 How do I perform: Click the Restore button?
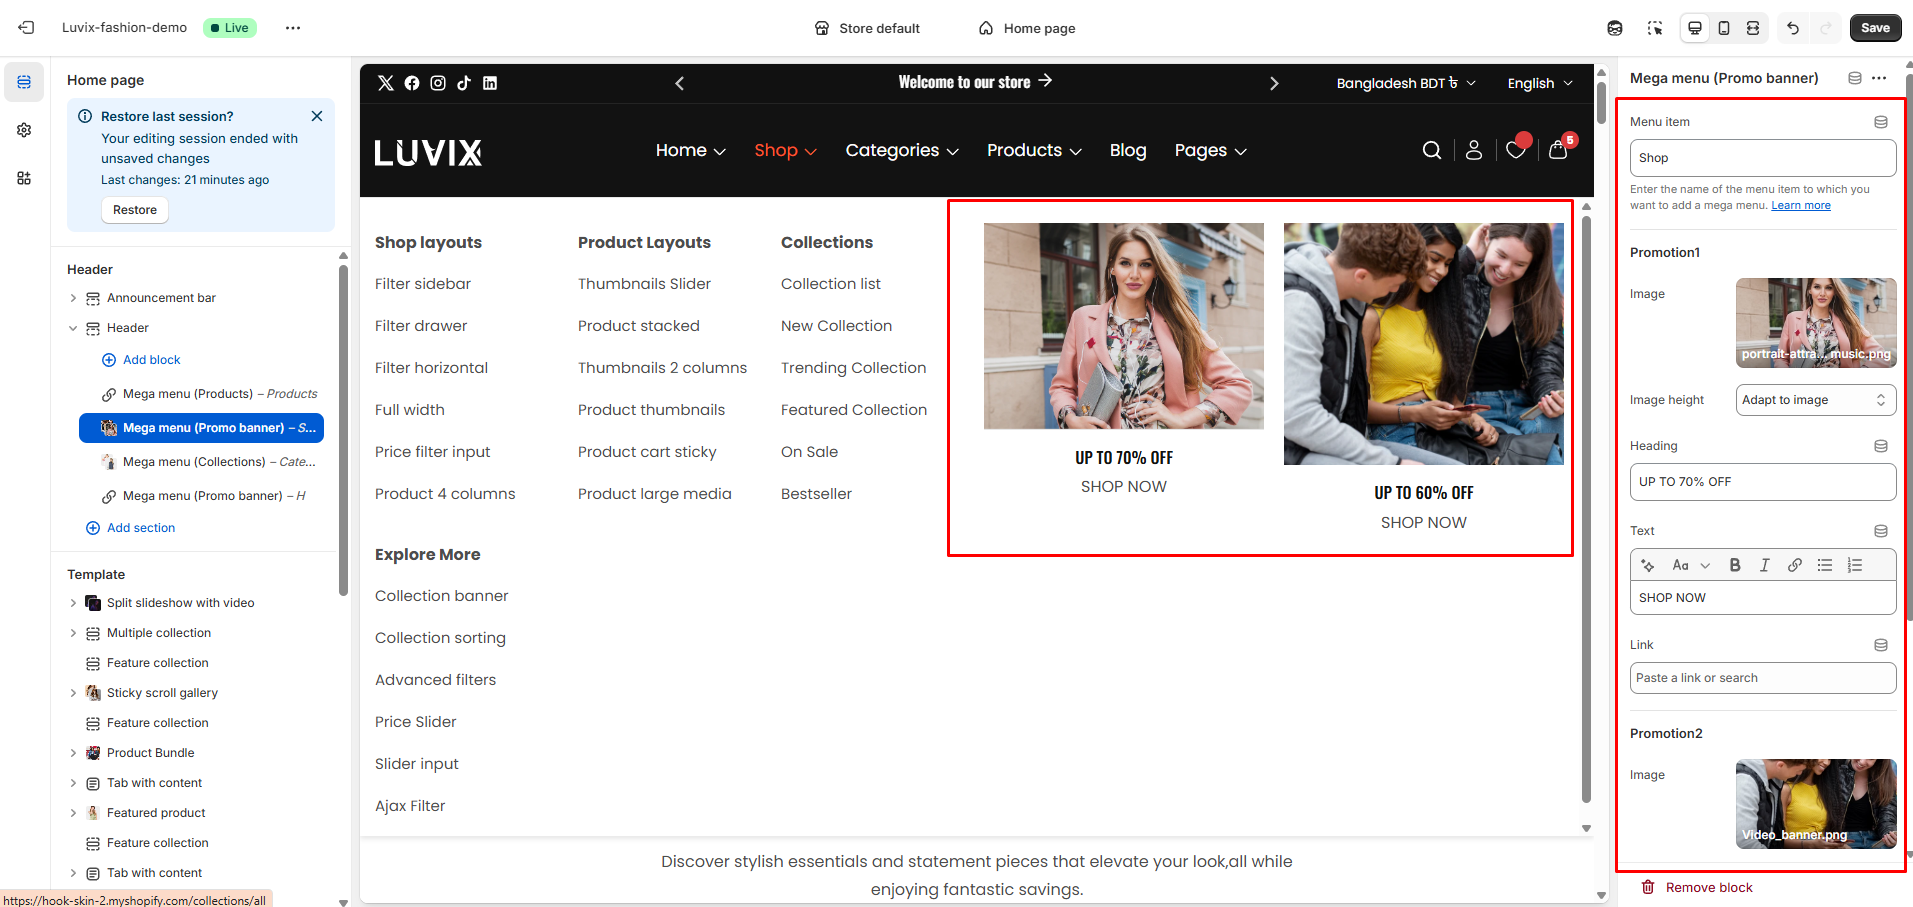[135, 210]
